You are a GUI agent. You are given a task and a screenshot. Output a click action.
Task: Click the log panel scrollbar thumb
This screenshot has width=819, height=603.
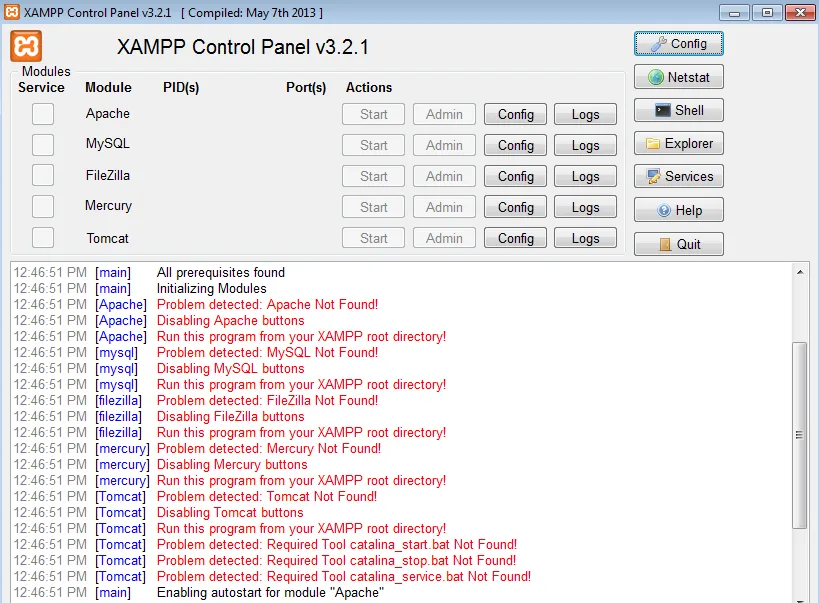tap(800, 435)
